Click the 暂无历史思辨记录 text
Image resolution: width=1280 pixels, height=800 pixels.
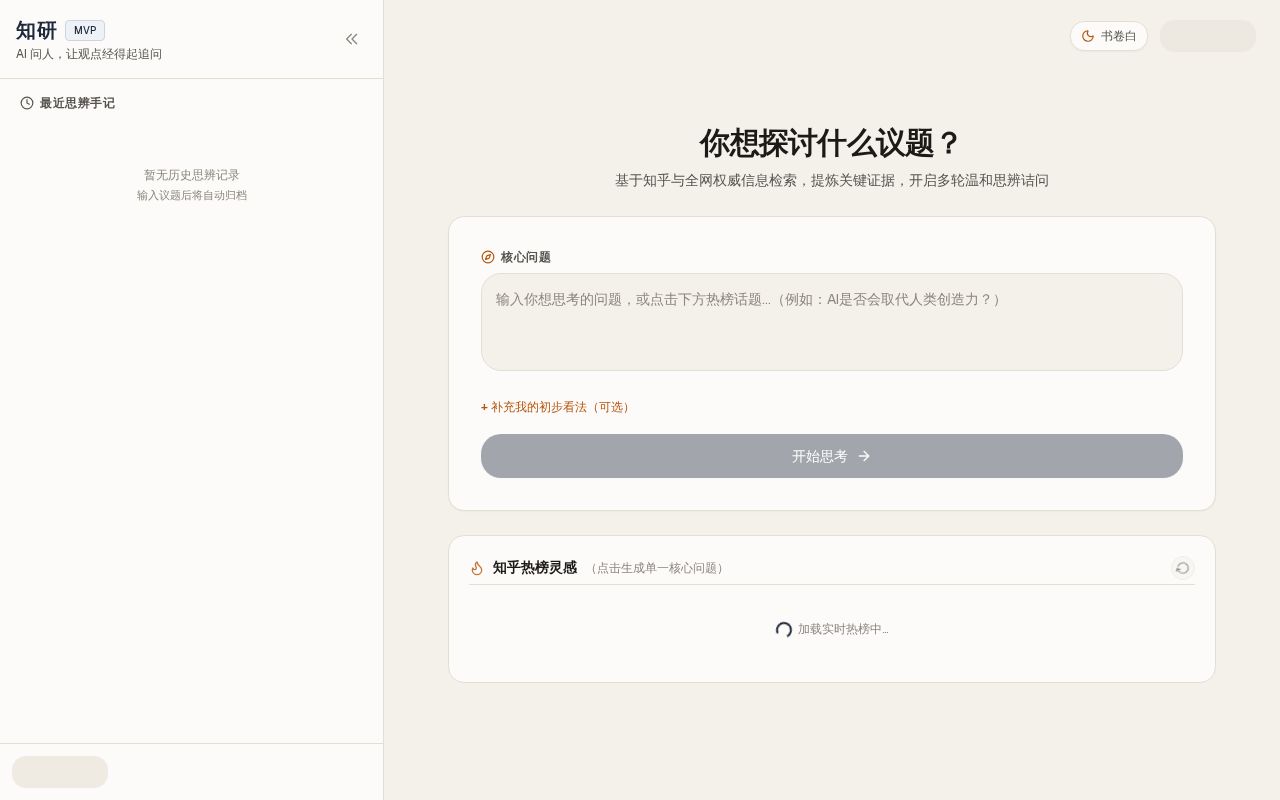[x=192, y=175]
